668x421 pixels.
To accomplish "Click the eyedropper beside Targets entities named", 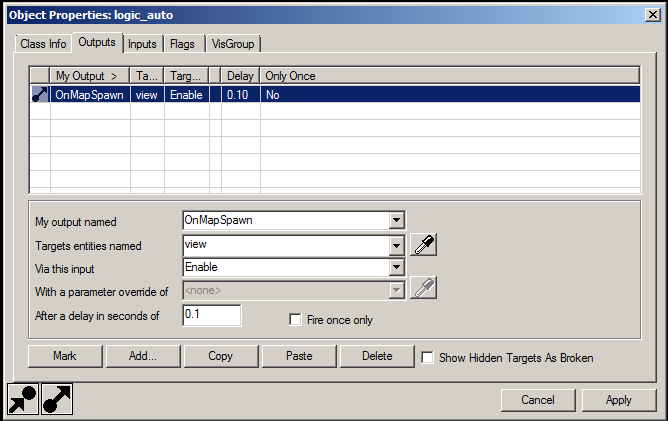I will coord(424,244).
